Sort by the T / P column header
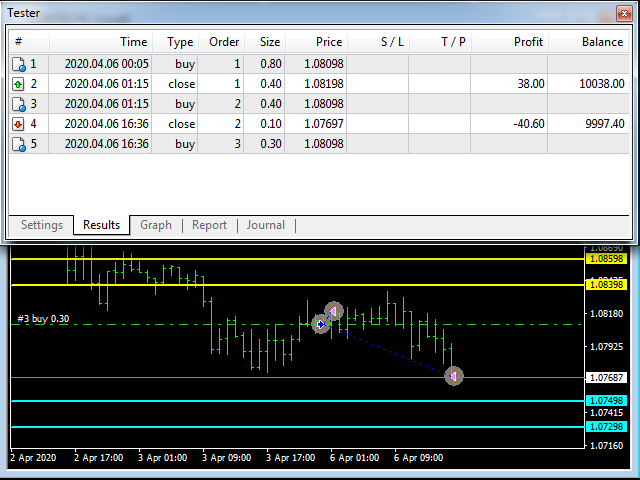This screenshot has height=480, width=640. (440, 42)
